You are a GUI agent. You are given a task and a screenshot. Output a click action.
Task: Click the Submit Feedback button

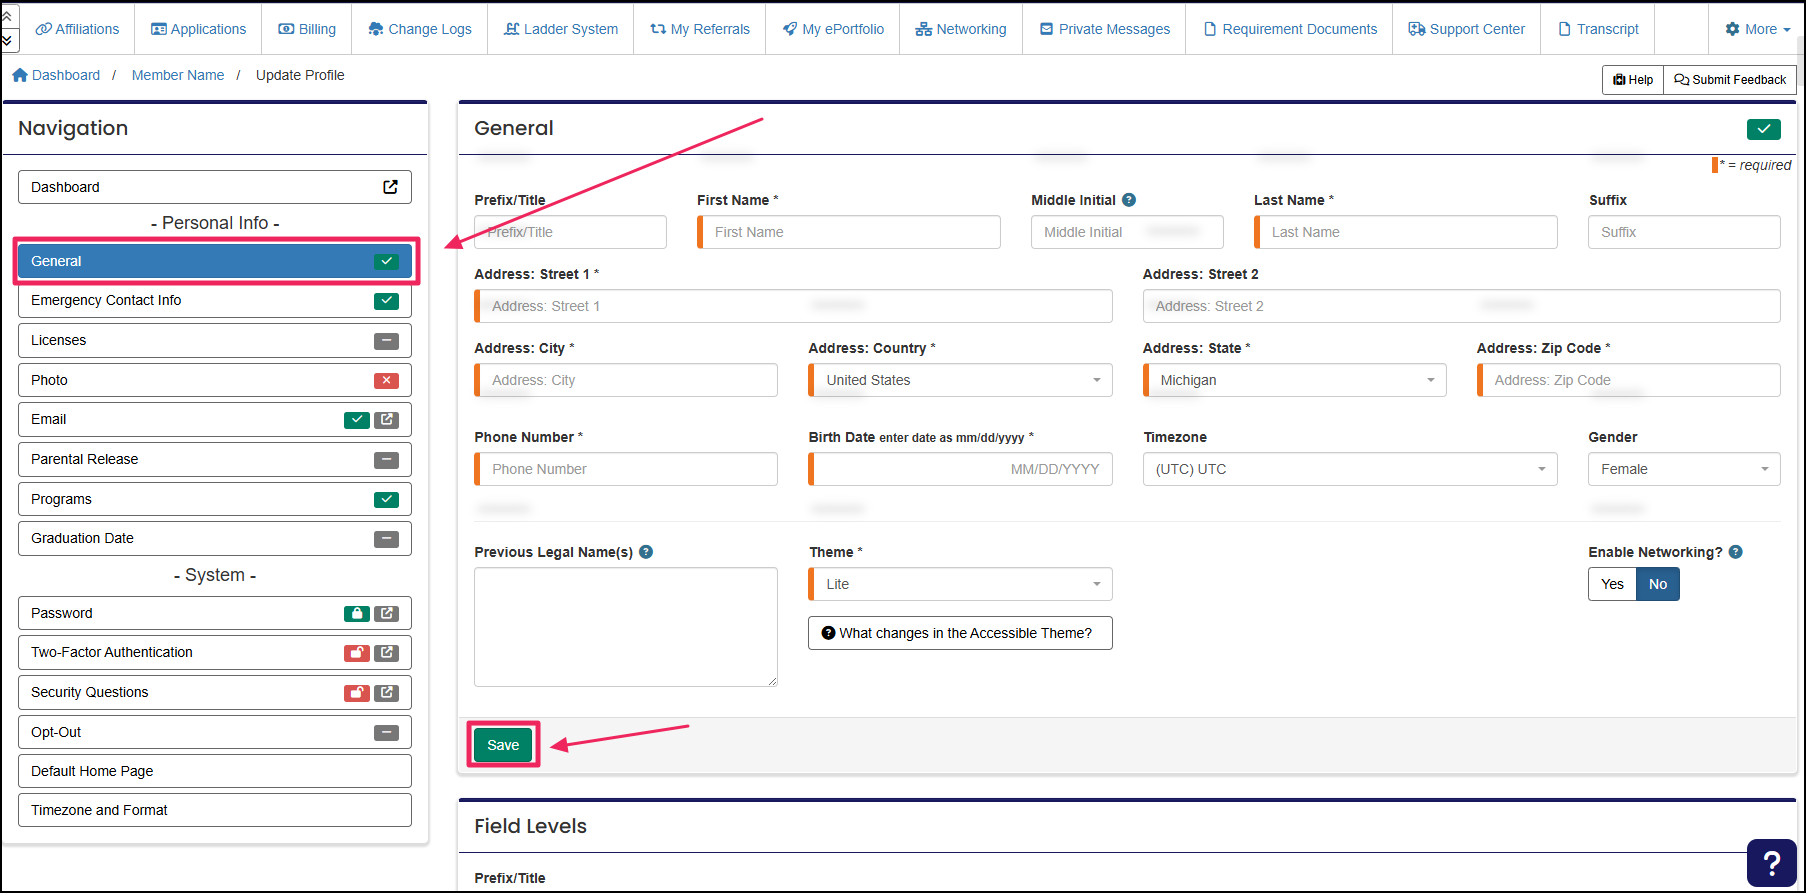coord(1730,80)
